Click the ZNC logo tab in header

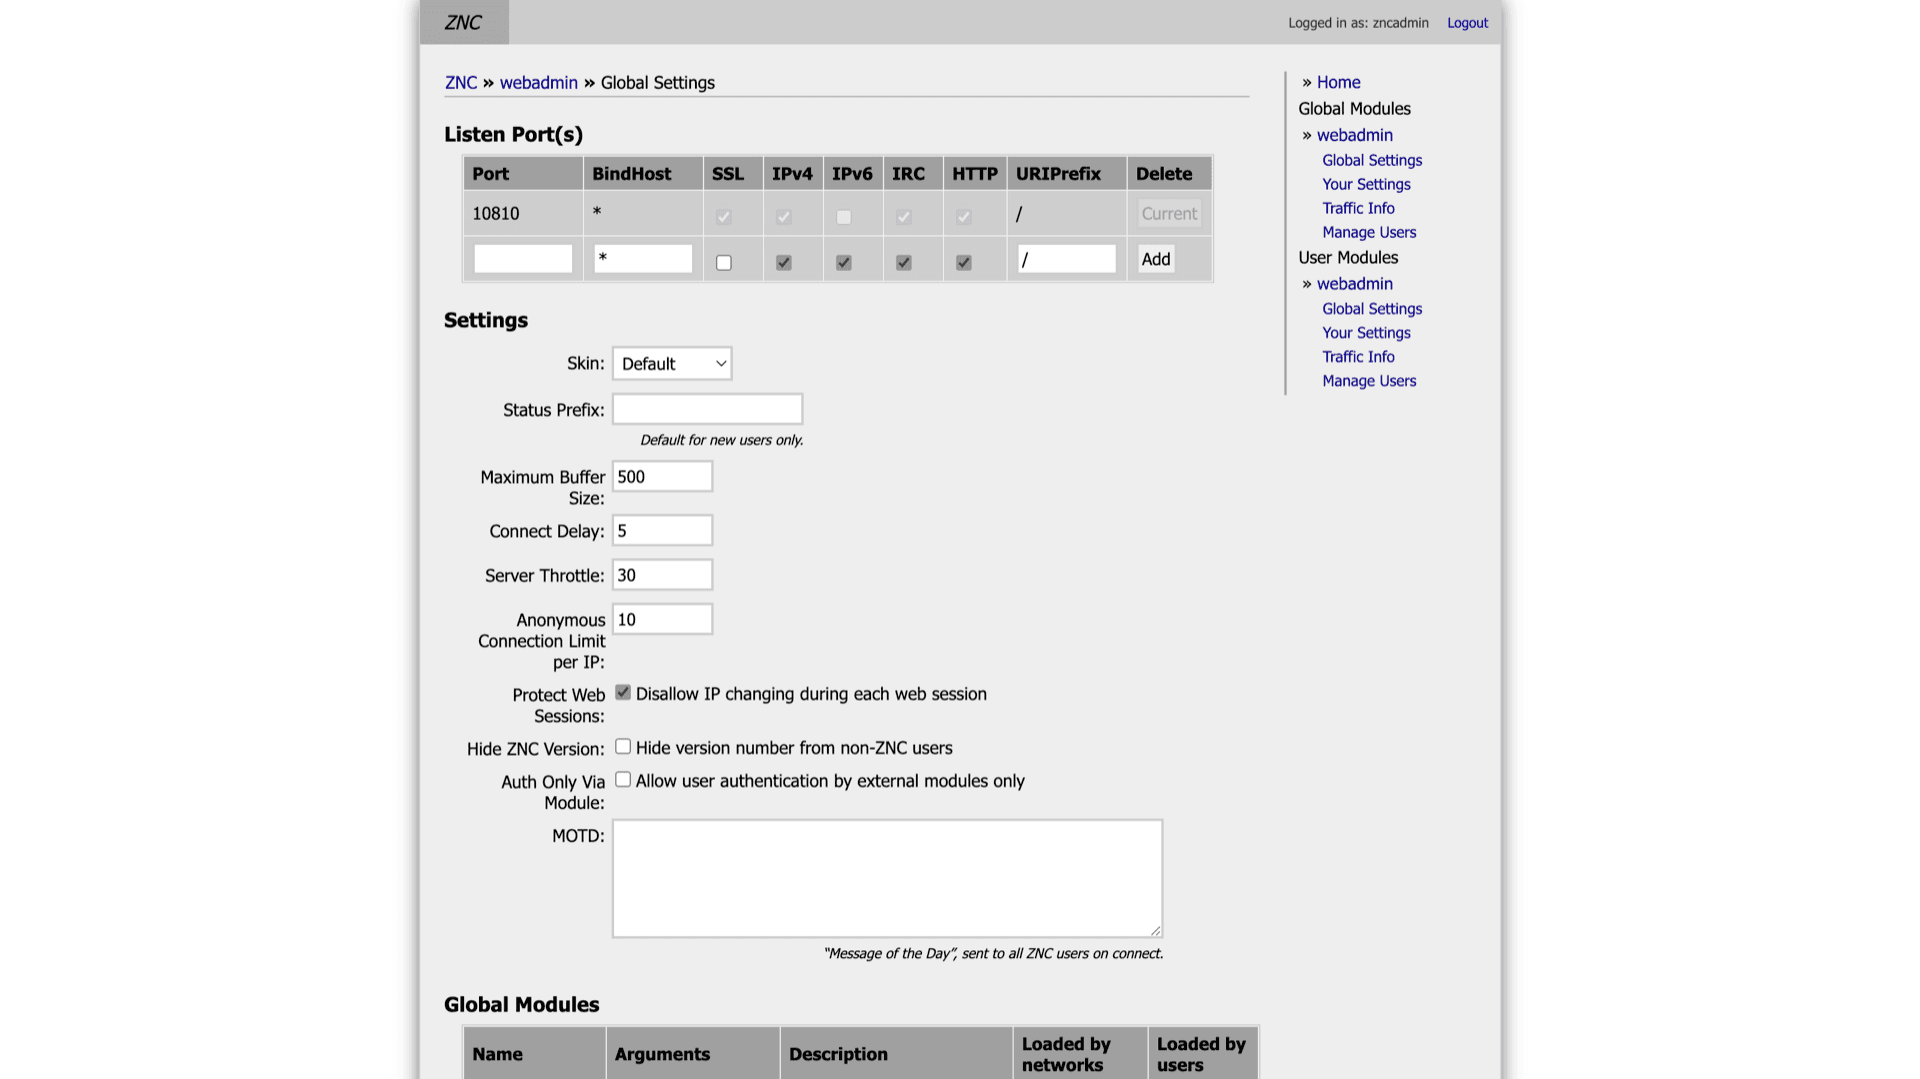(x=464, y=22)
